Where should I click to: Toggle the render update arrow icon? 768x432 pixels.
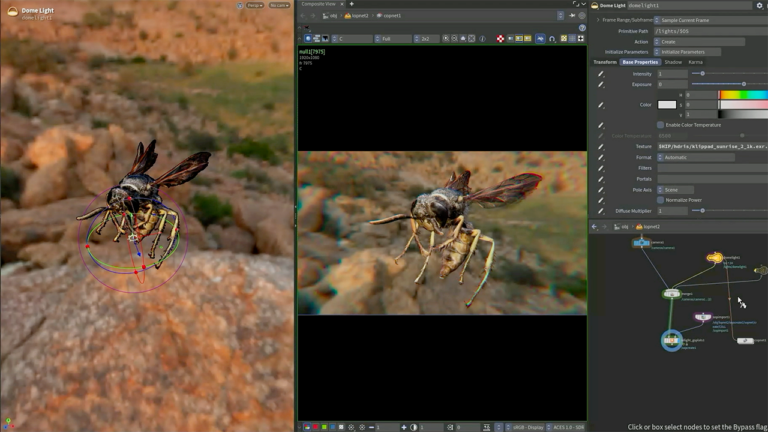tap(540, 39)
